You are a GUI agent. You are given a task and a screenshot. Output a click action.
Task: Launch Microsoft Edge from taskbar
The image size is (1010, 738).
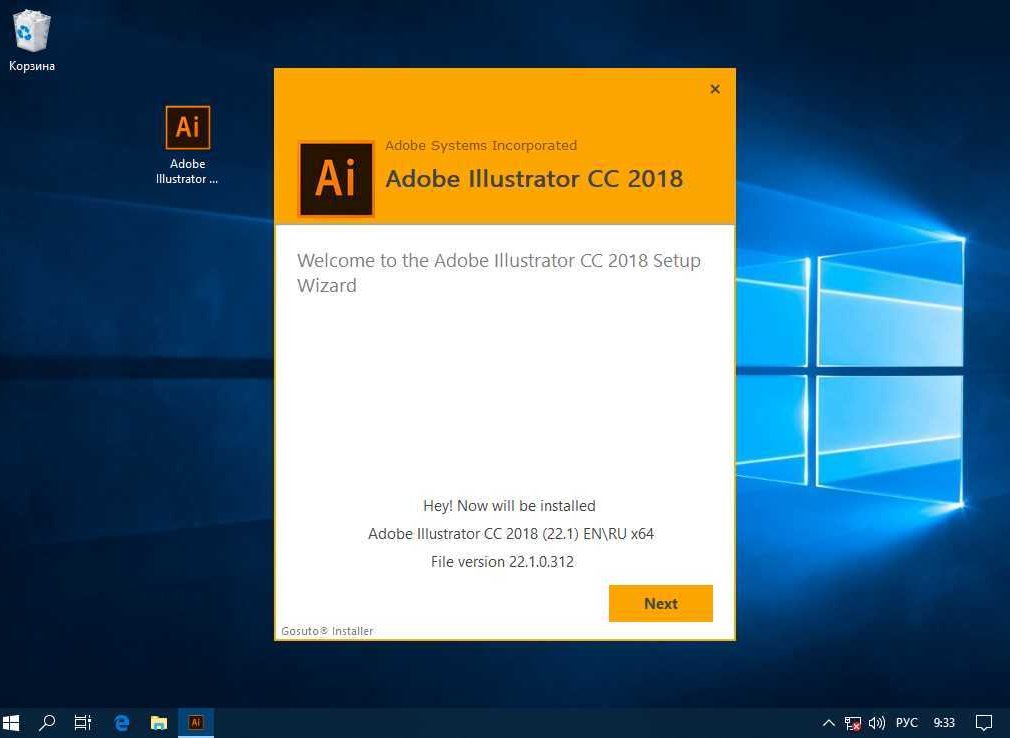click(121, 723)
